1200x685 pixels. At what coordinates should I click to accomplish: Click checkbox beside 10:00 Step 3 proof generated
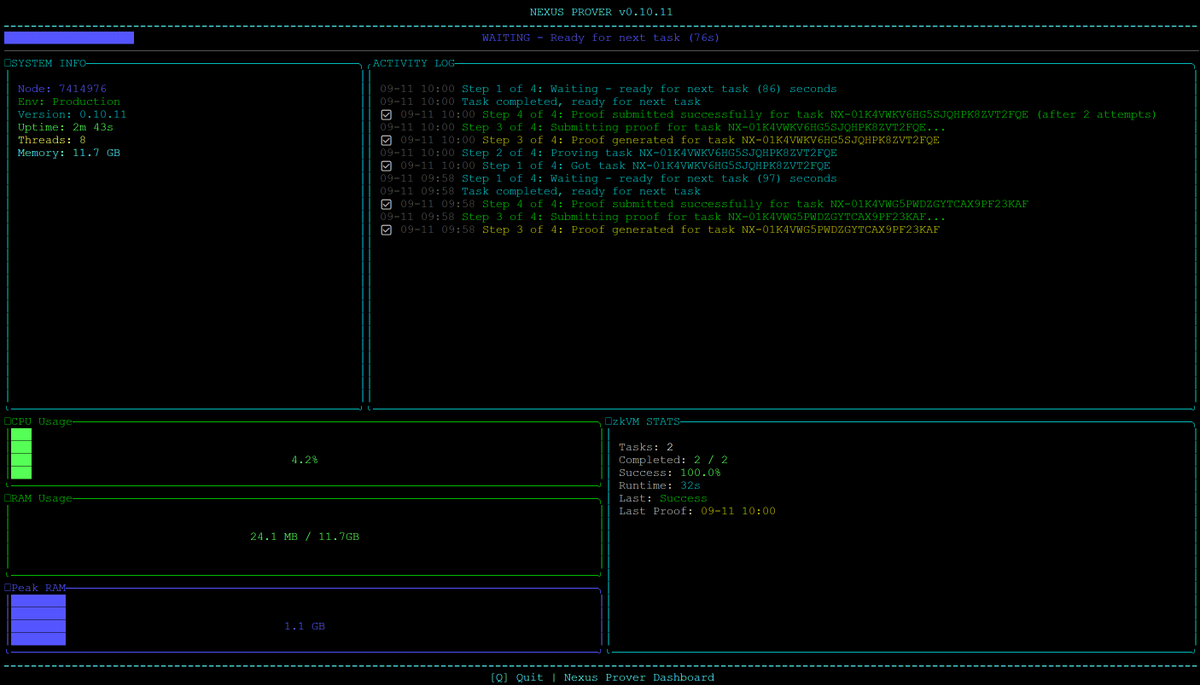click(x=386, y=141)
